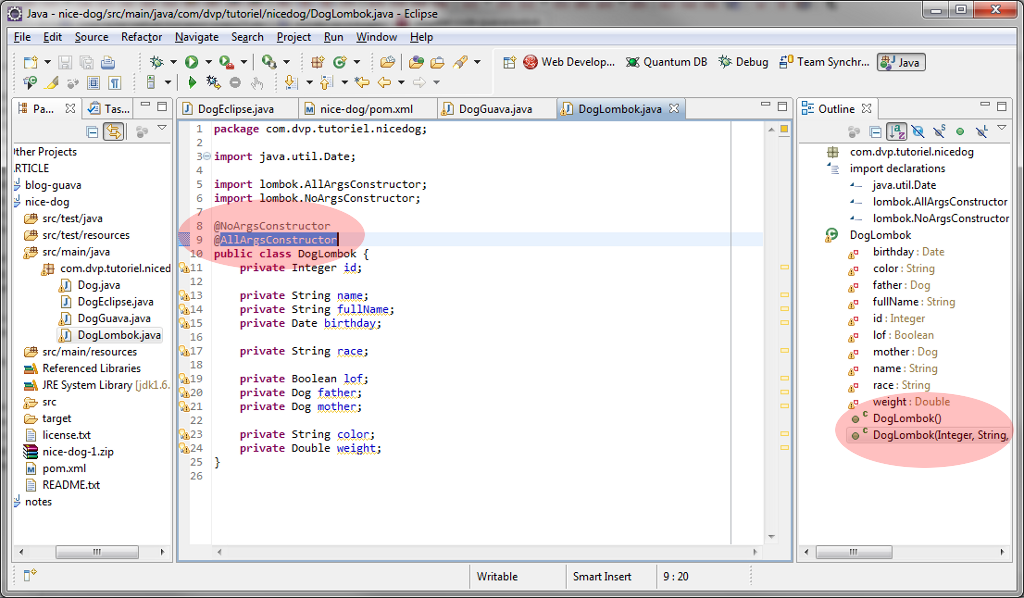
Task: Fold the import block on line 3
Action: (205, 157)
